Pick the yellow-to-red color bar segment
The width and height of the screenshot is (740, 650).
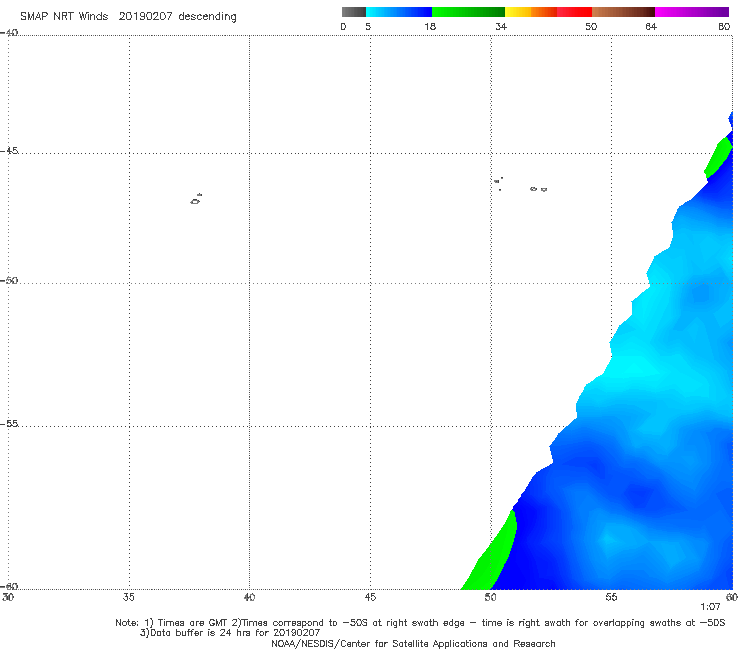[548, 12]
